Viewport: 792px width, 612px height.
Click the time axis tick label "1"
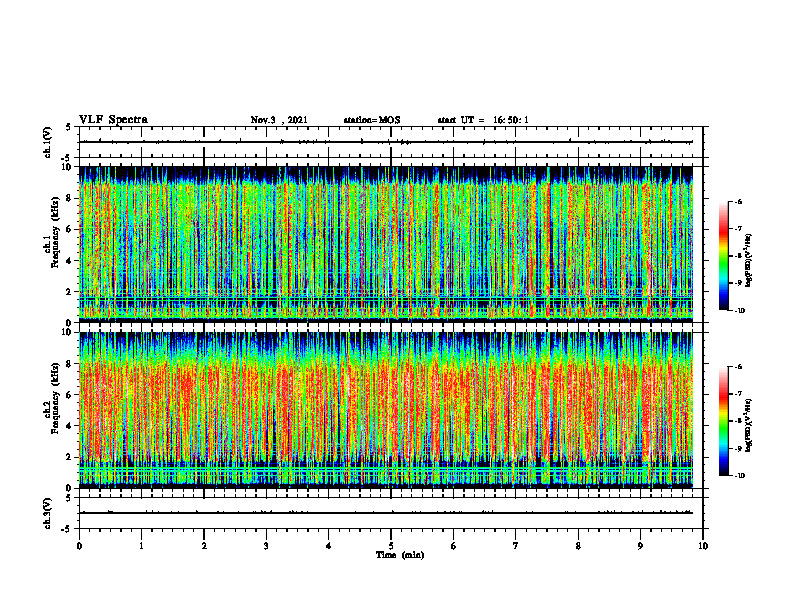[x=141, y=546]
